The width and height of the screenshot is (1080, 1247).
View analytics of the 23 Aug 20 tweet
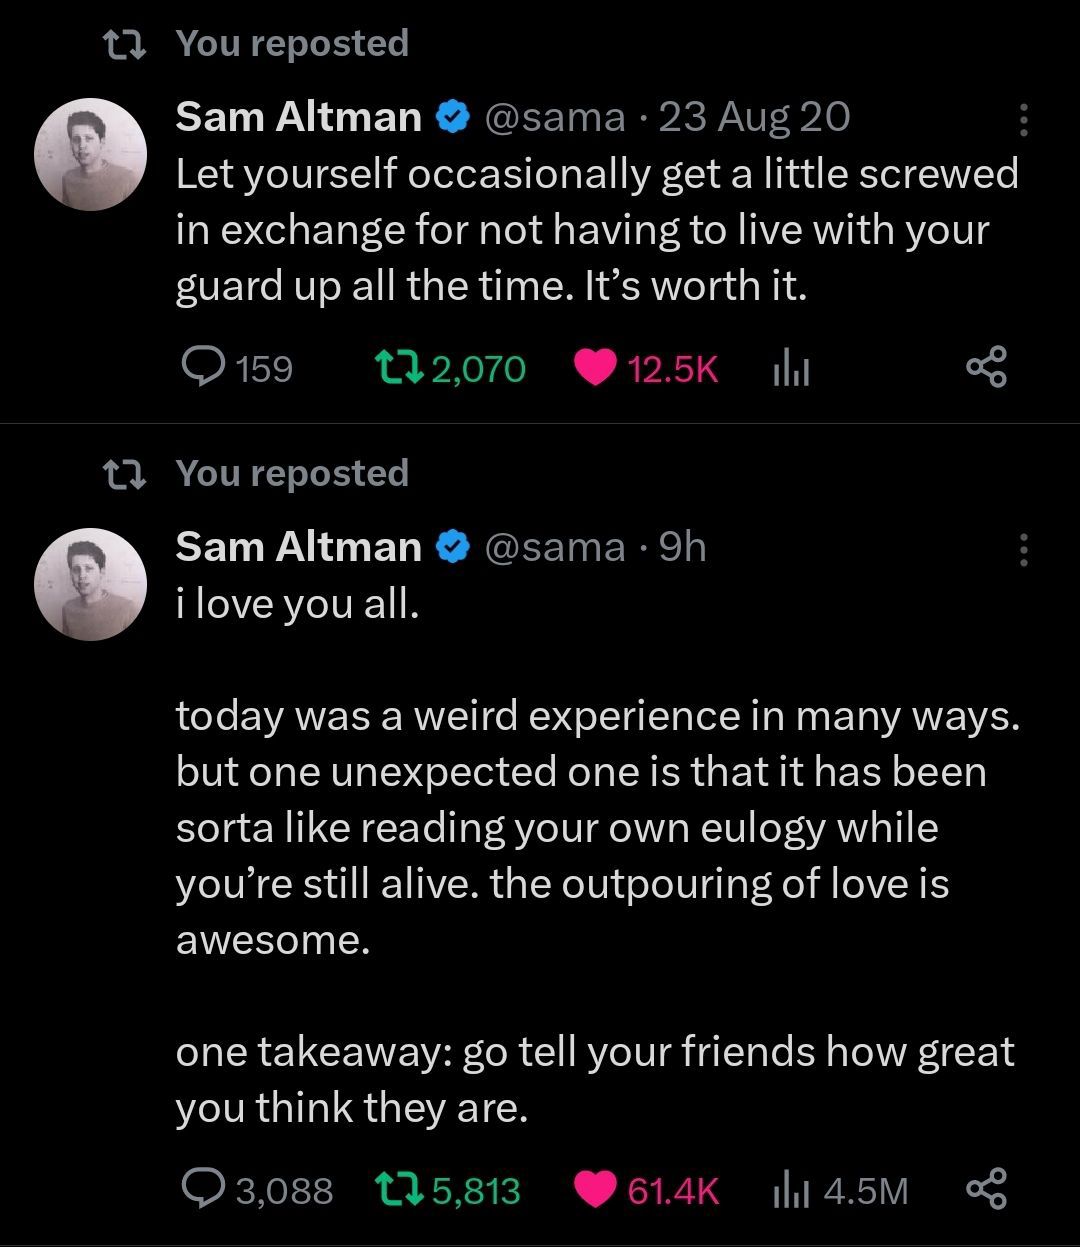tap(792, 370)
